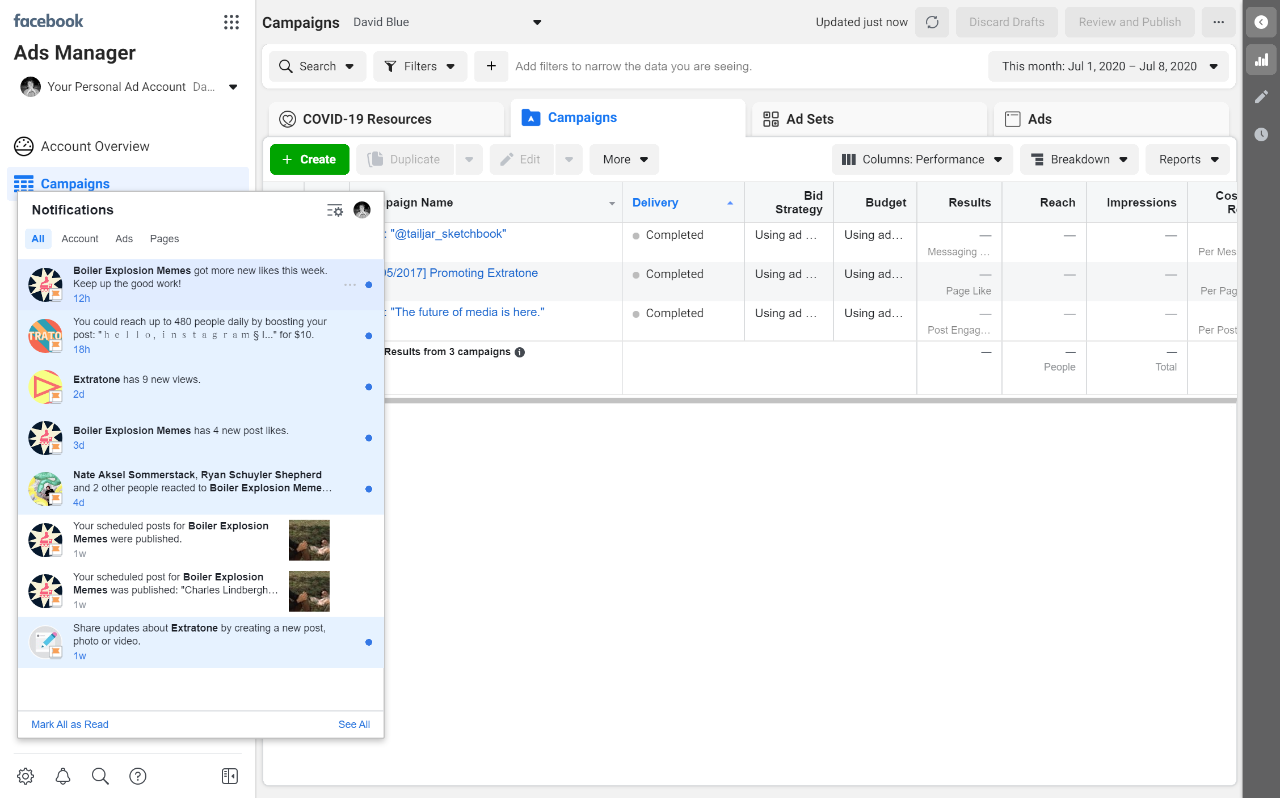Click the pencil edit icon in right rail
Viewport: 1280px width, 798px height.
click(1261, 97)
